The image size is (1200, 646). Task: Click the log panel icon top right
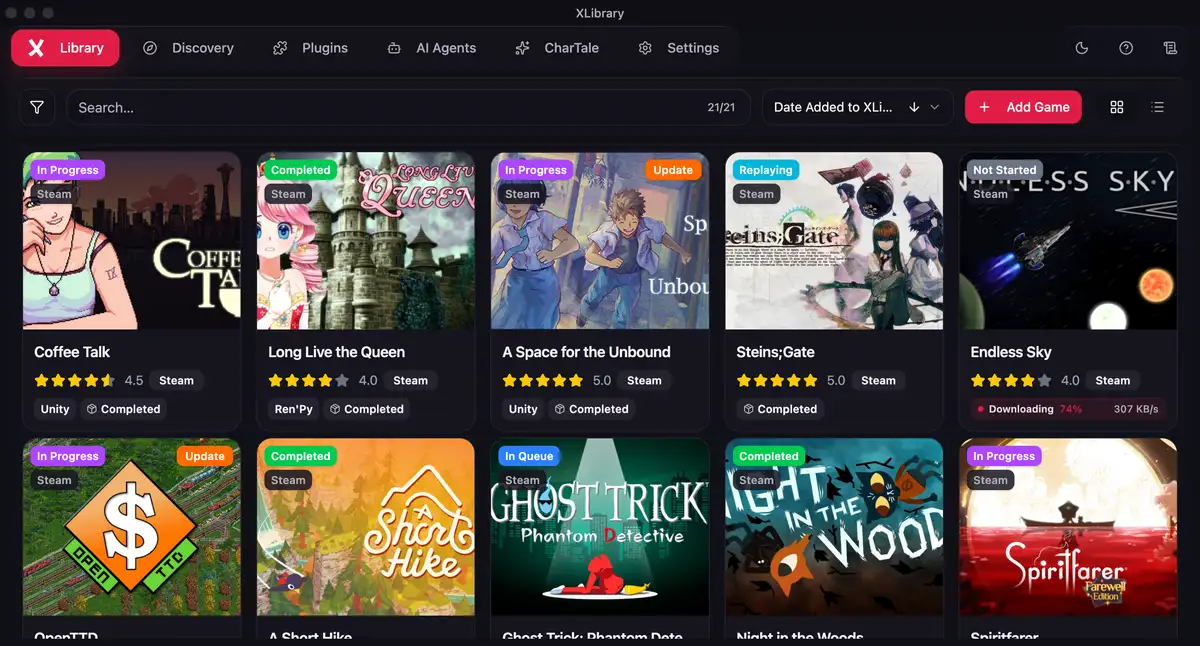tap(1170, 48)
